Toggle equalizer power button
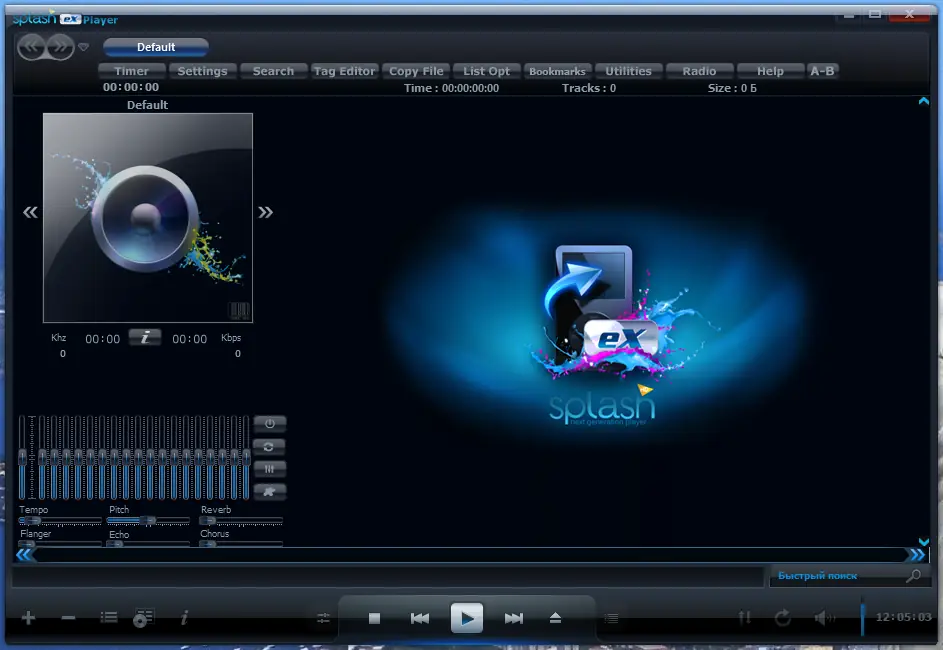943x650 pixels. click(x=269, y=423)
